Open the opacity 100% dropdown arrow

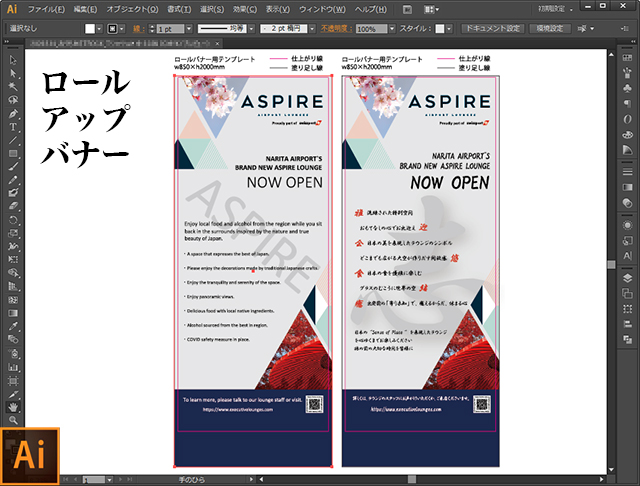pos(392,29)
